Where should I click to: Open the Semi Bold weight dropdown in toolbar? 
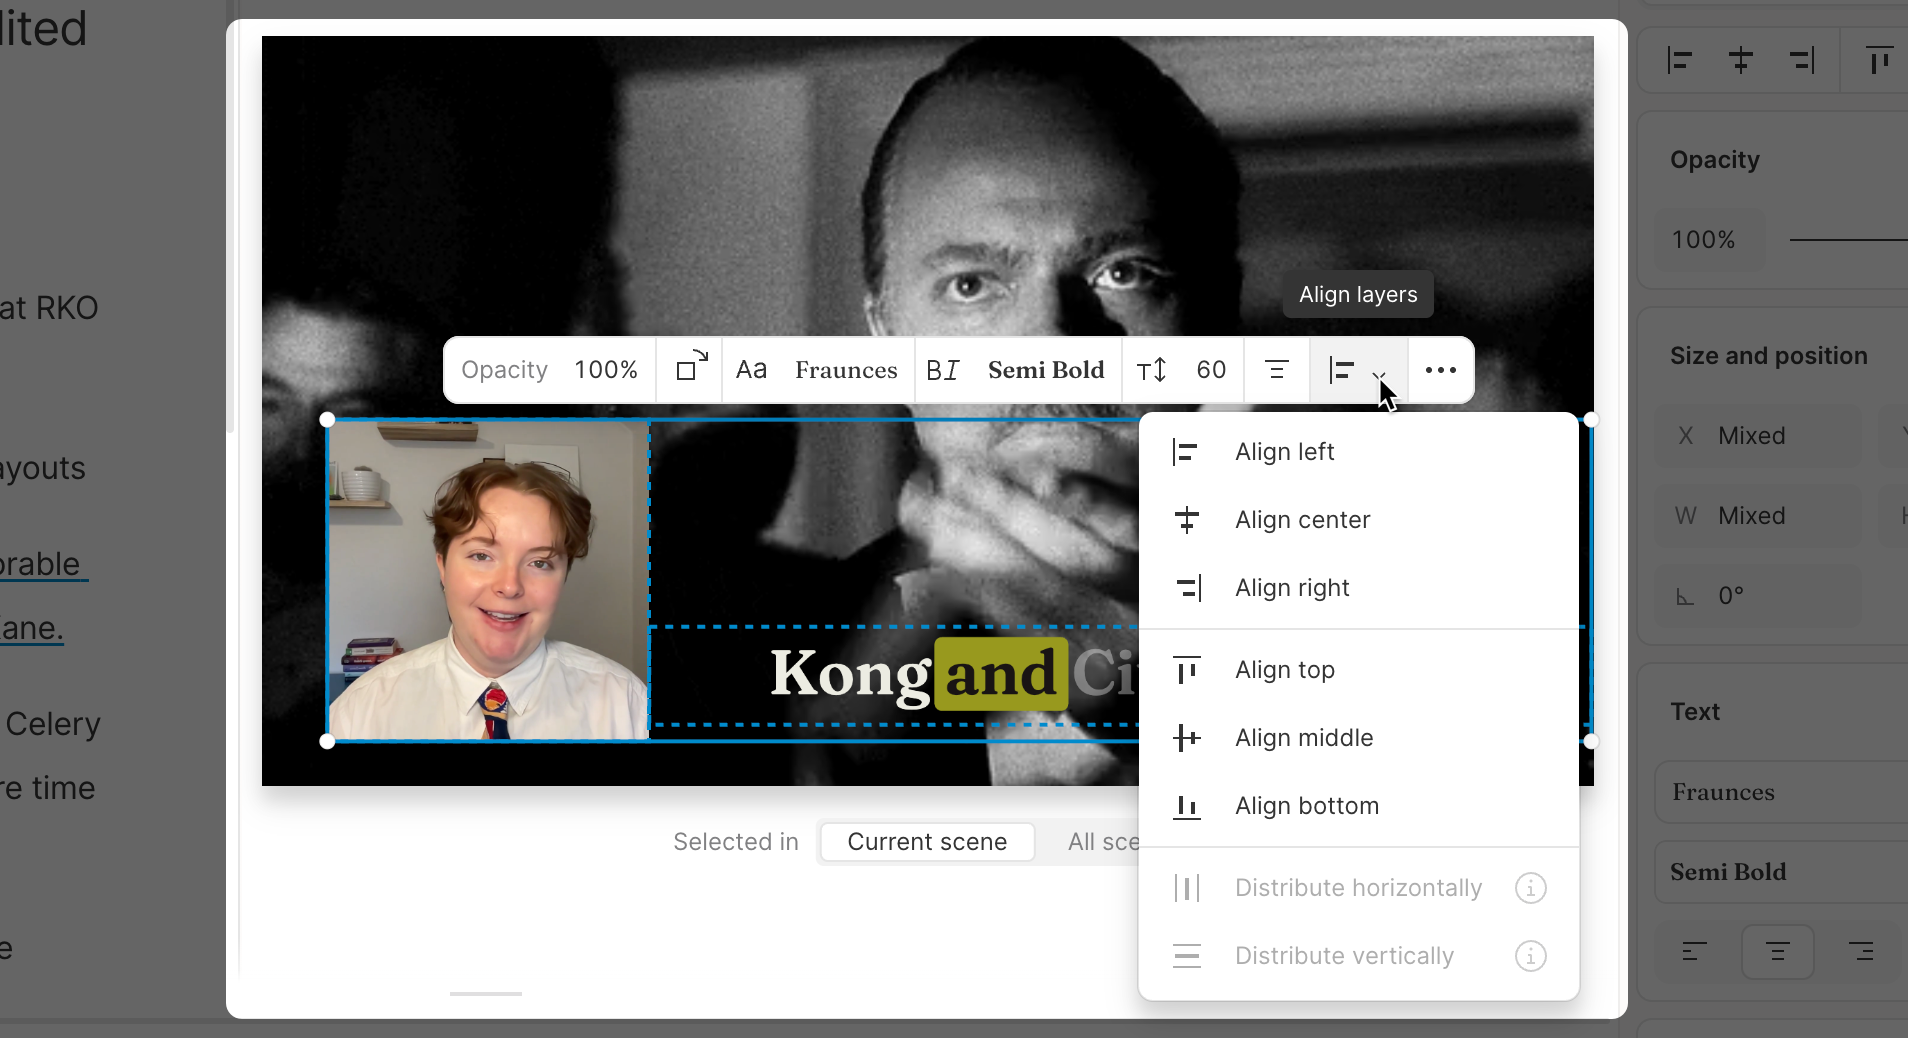[x=1046, y=370]
